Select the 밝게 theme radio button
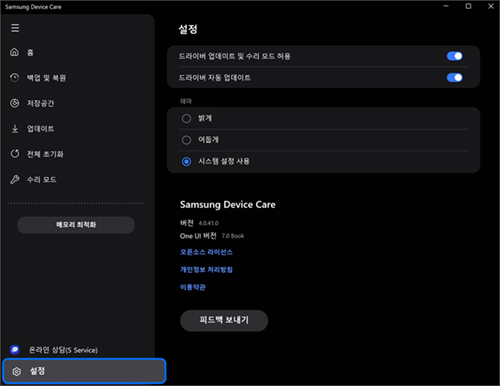Image resolution: width=500 pixels, height=386 pixels. tap(186, 118)
